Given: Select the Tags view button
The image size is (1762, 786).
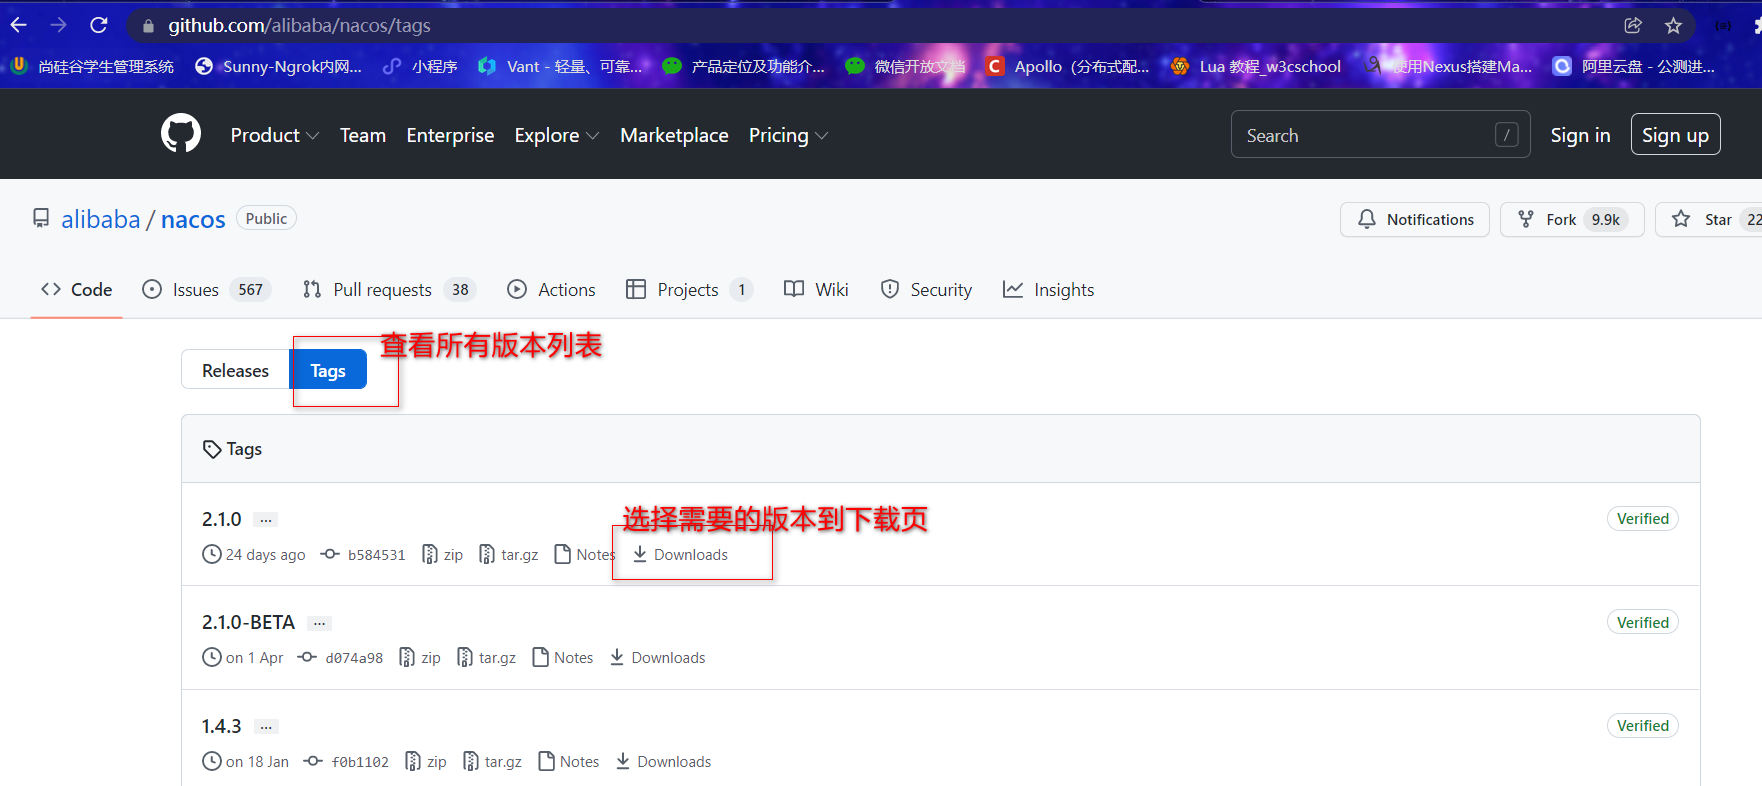Looking at the screenshot, I should [x=328, y=370].
